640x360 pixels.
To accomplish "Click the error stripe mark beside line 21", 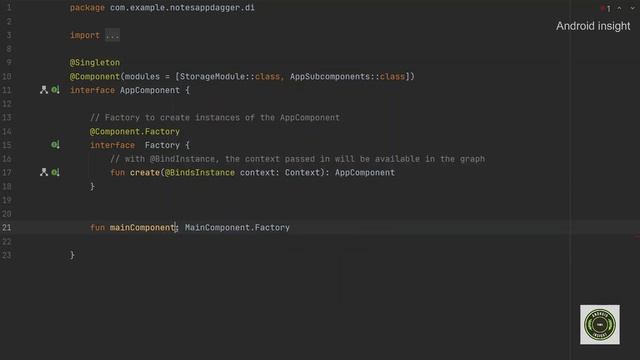I will [637, 236].
